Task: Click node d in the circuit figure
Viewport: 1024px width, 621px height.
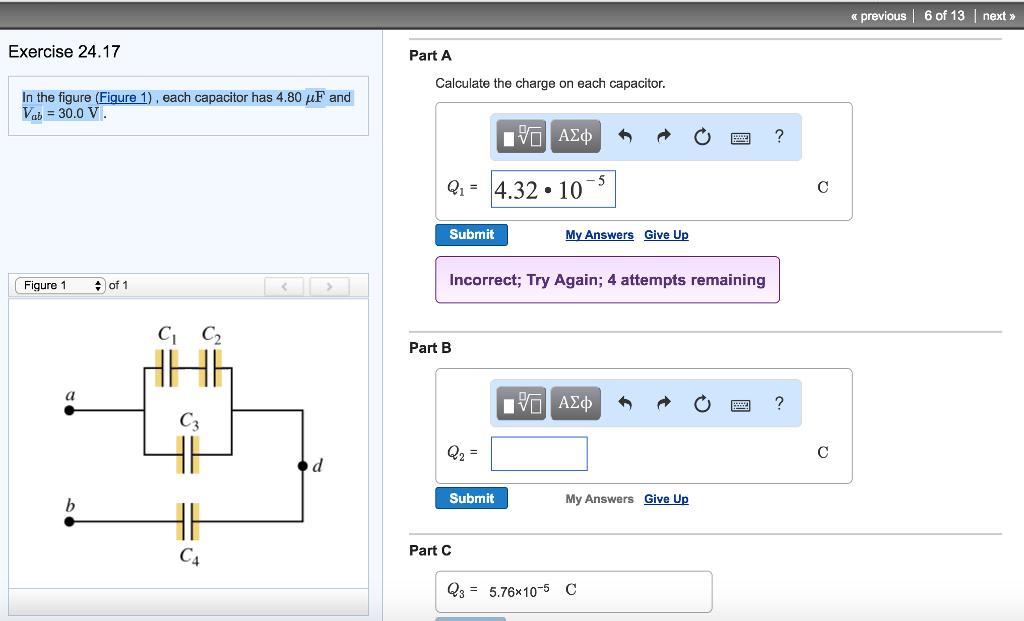Action: pos(302,466)
